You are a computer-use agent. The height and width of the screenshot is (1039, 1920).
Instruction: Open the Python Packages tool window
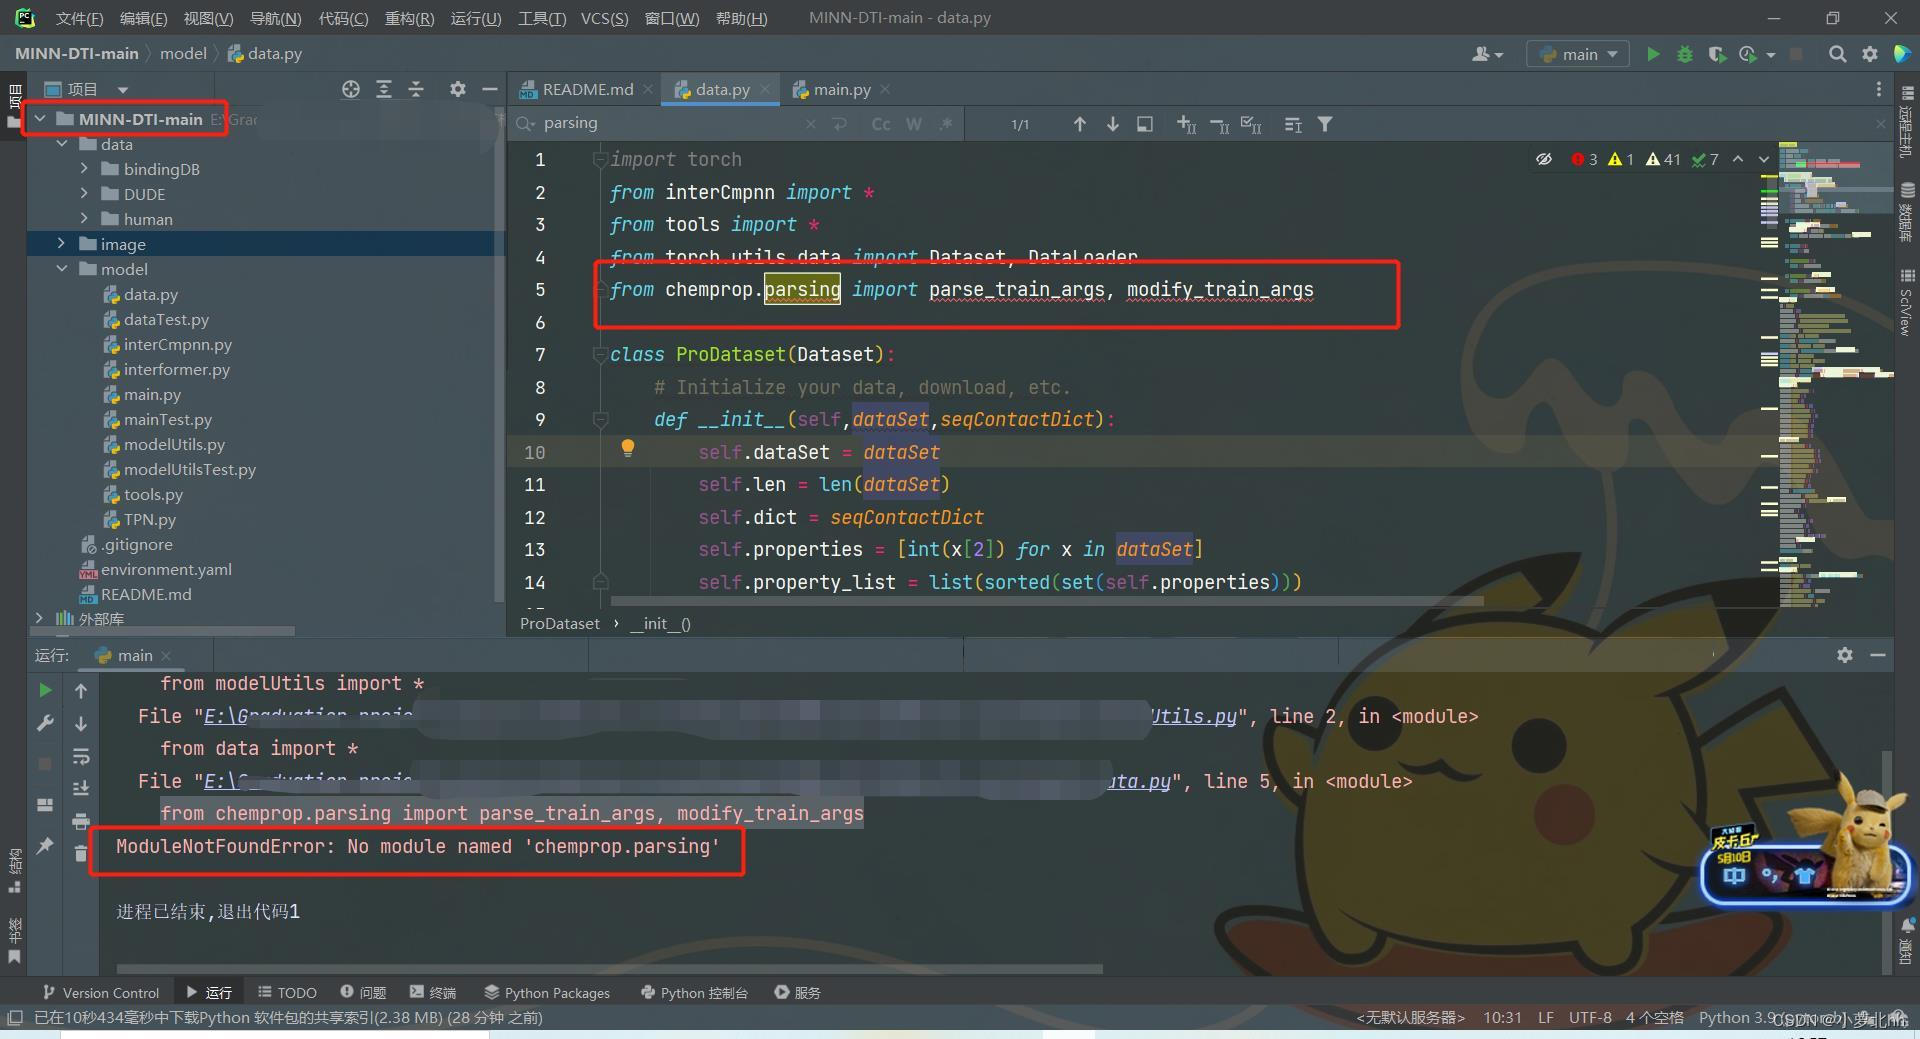click(x=546, y=992)
